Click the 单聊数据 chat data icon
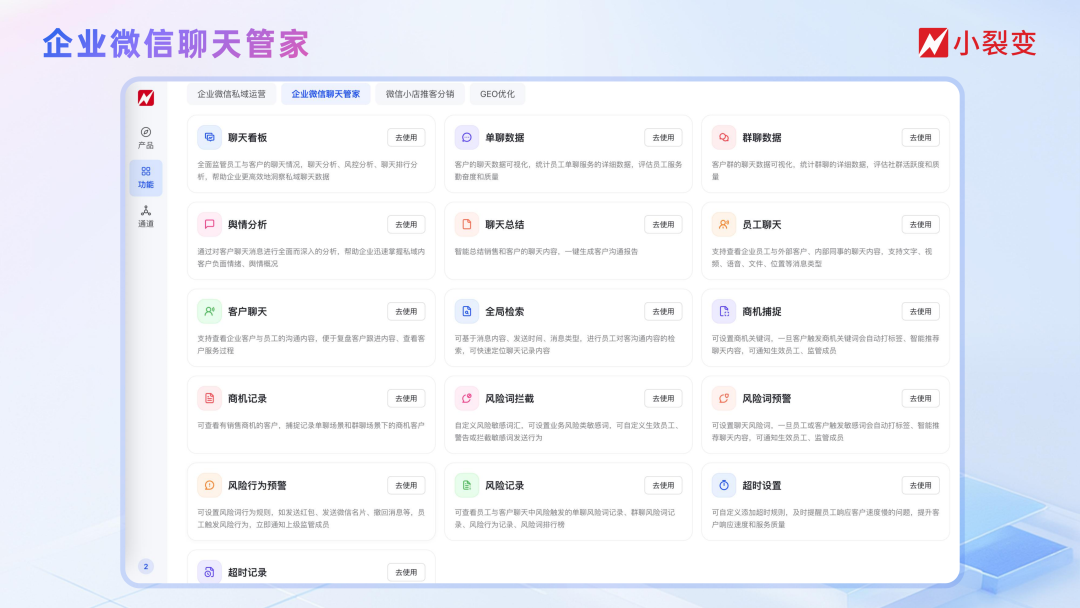This screenshot has height=608, width=1080. (x=467, y=136)
